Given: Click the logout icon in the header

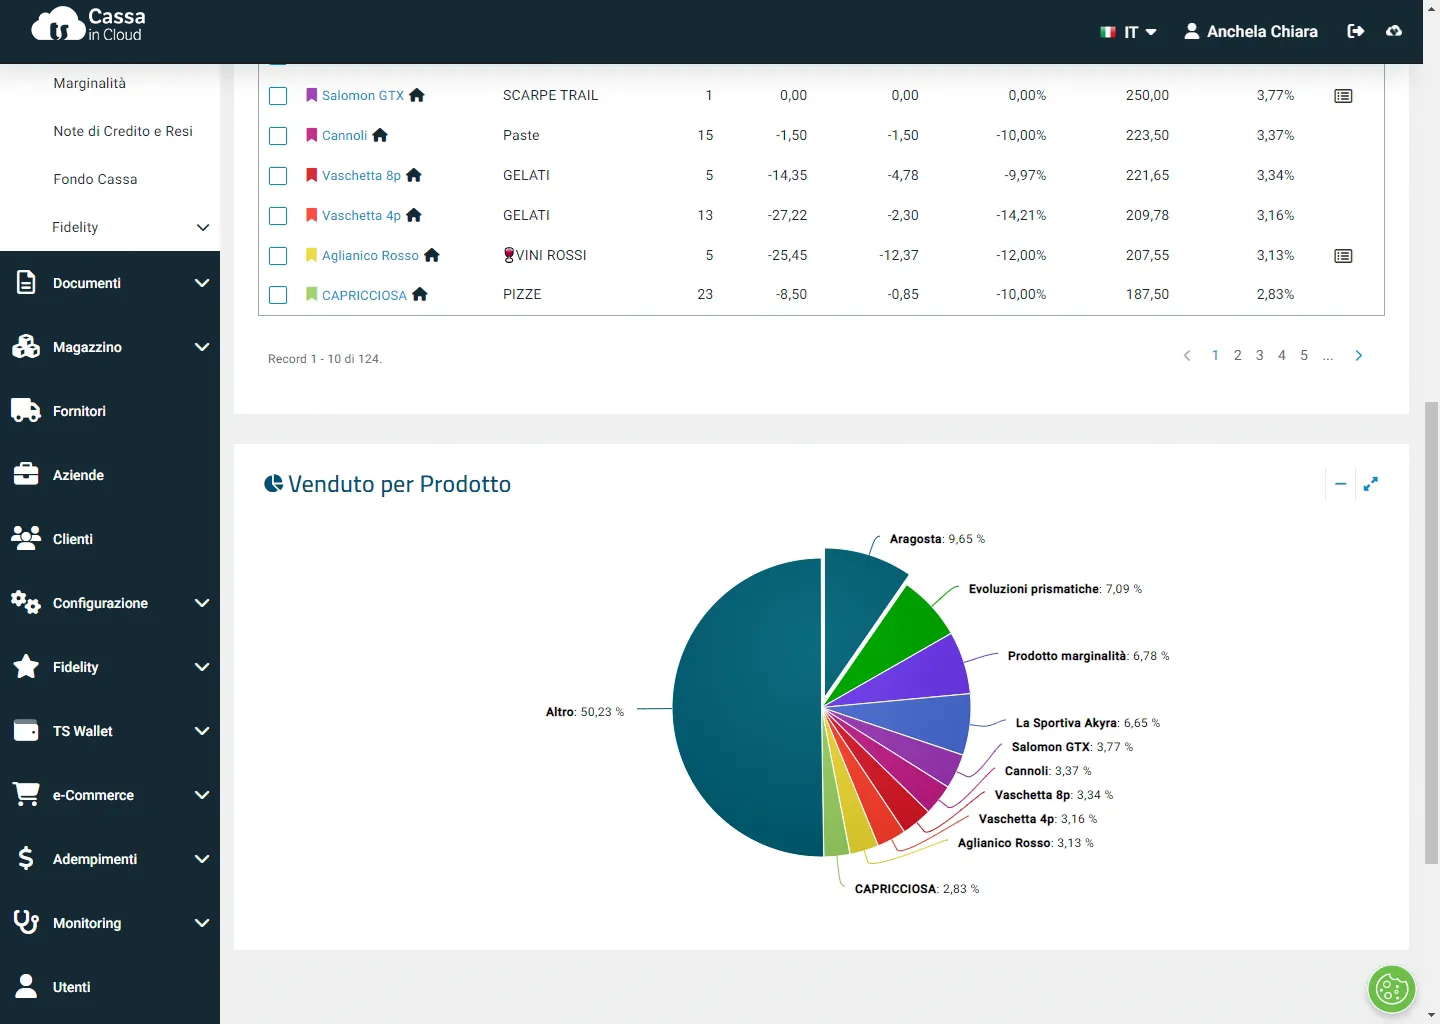Looking at the screenshot, I should (x=1356, y=31).
